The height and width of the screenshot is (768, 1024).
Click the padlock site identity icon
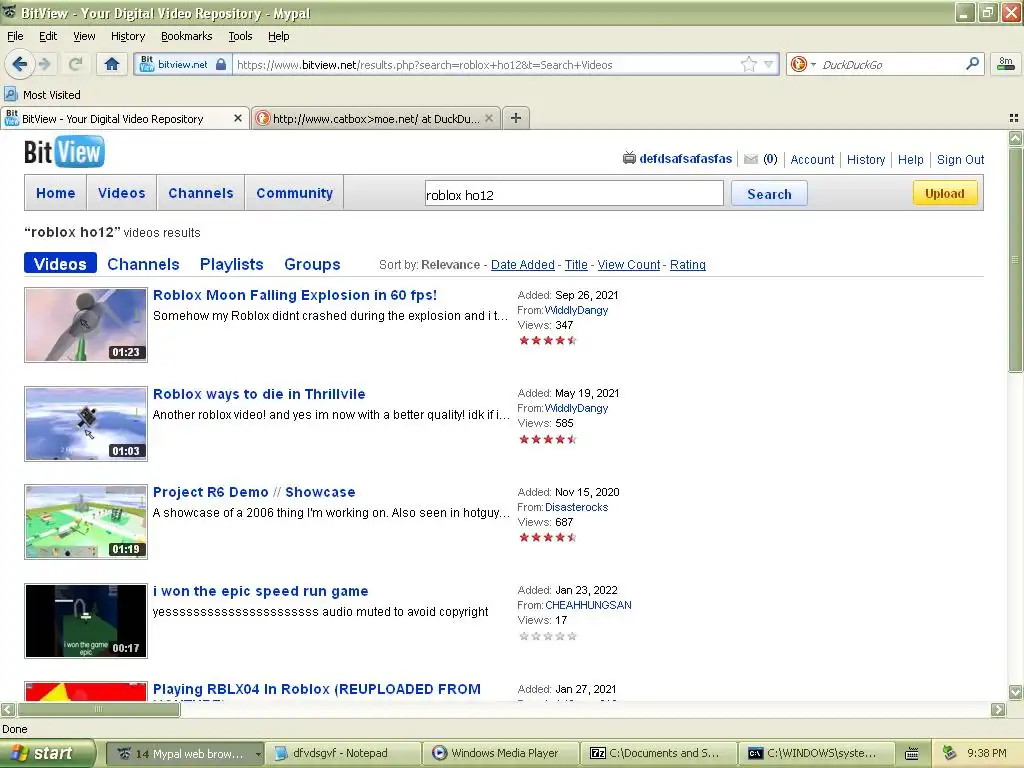[221, 64]
